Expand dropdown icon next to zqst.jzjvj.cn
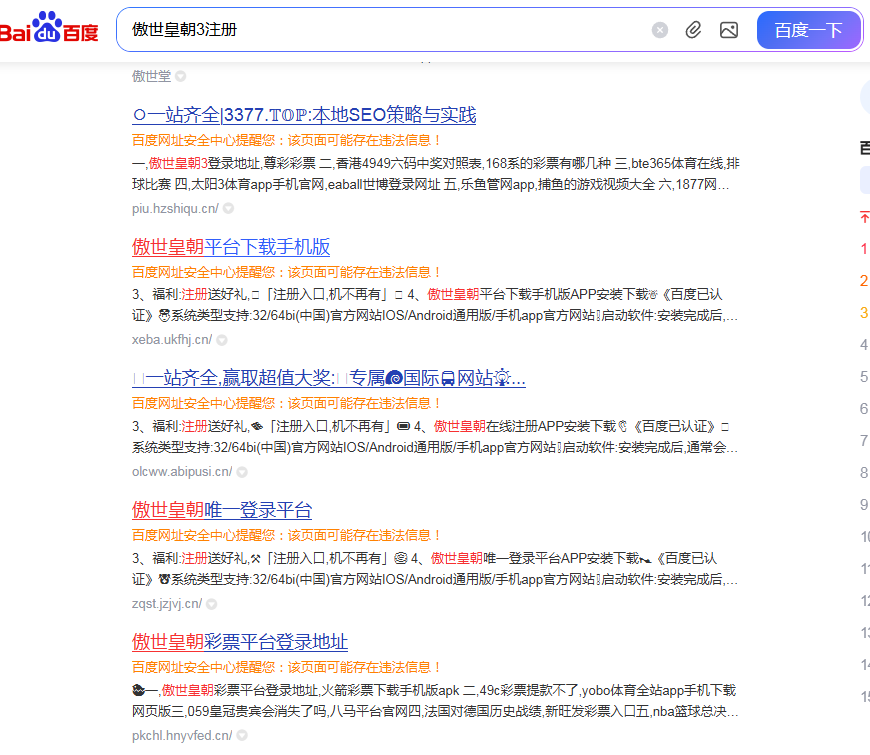Screen dimensions: 870x755 [x=212, y=604]
